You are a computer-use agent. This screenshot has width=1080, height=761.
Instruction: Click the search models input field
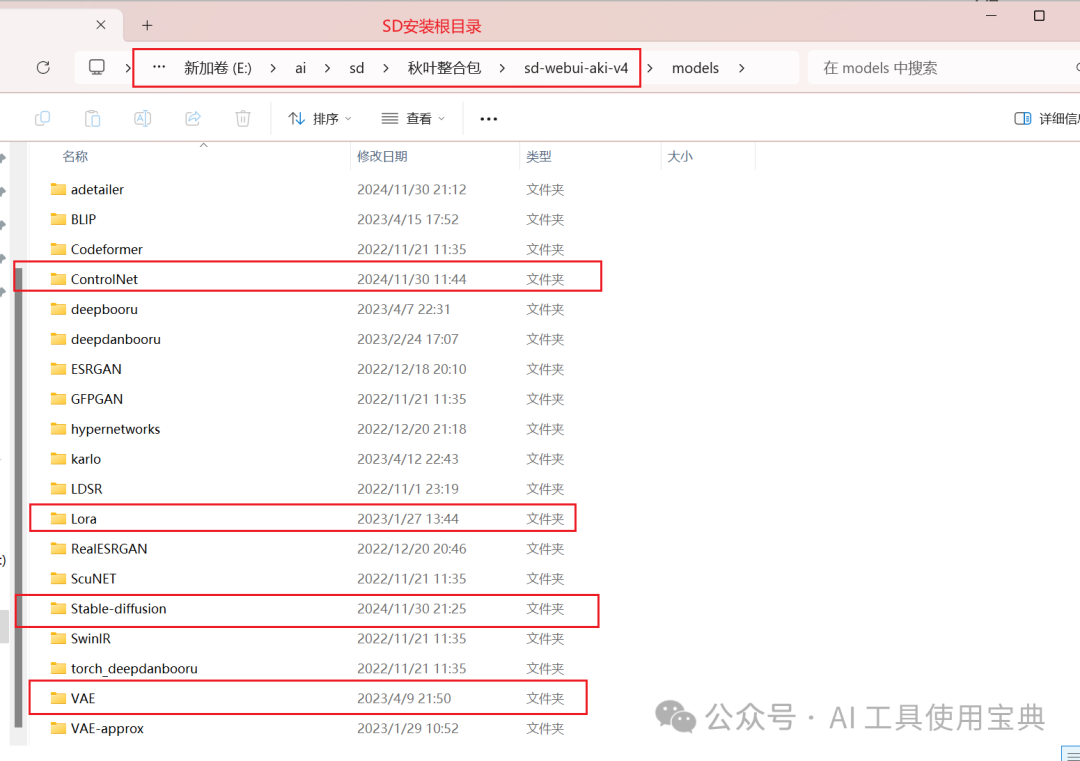click(x=944, y=67)
